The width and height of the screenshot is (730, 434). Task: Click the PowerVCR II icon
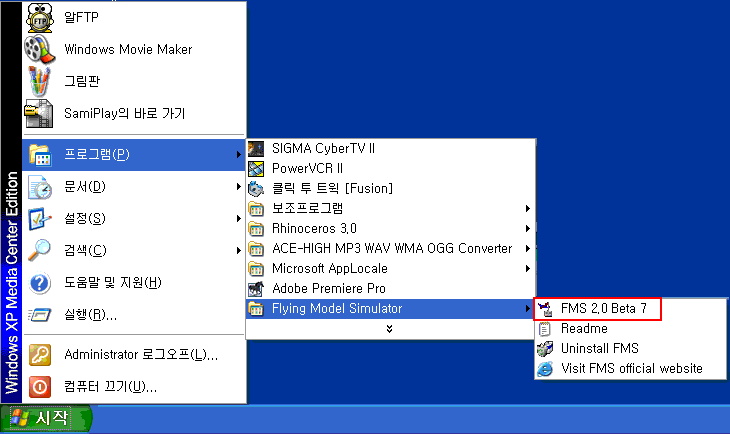point(256,169)
